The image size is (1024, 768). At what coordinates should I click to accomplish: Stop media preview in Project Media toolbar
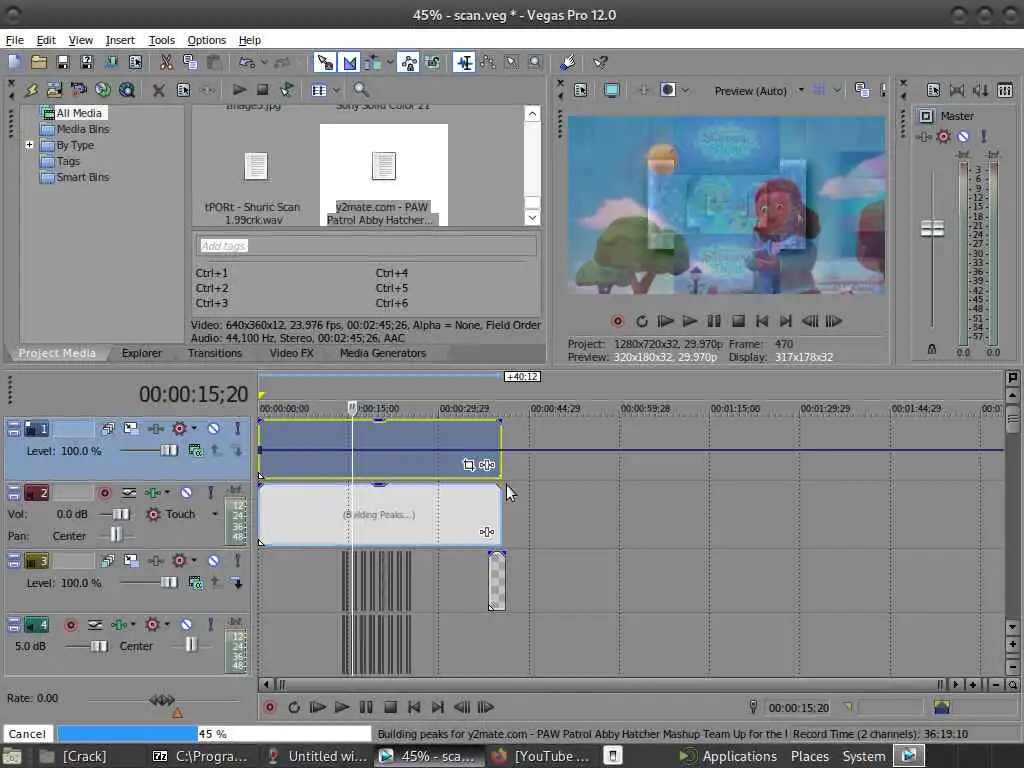263,89
